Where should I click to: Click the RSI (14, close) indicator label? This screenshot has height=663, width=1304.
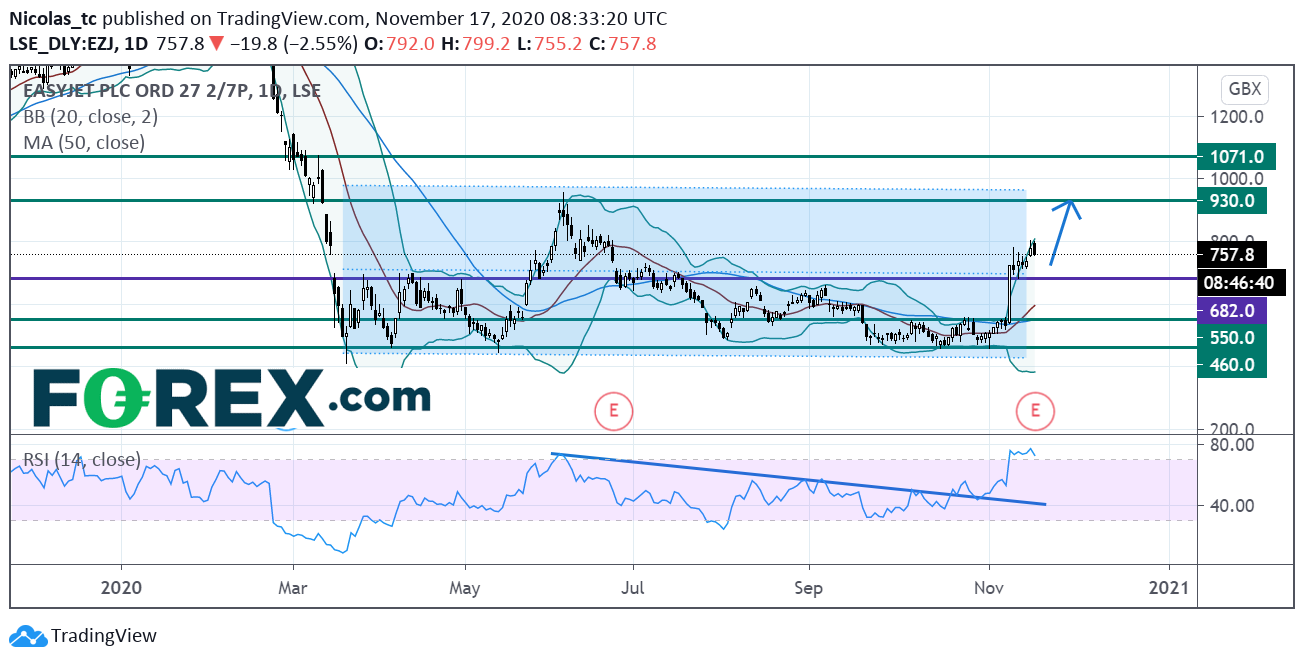(81, 461)
